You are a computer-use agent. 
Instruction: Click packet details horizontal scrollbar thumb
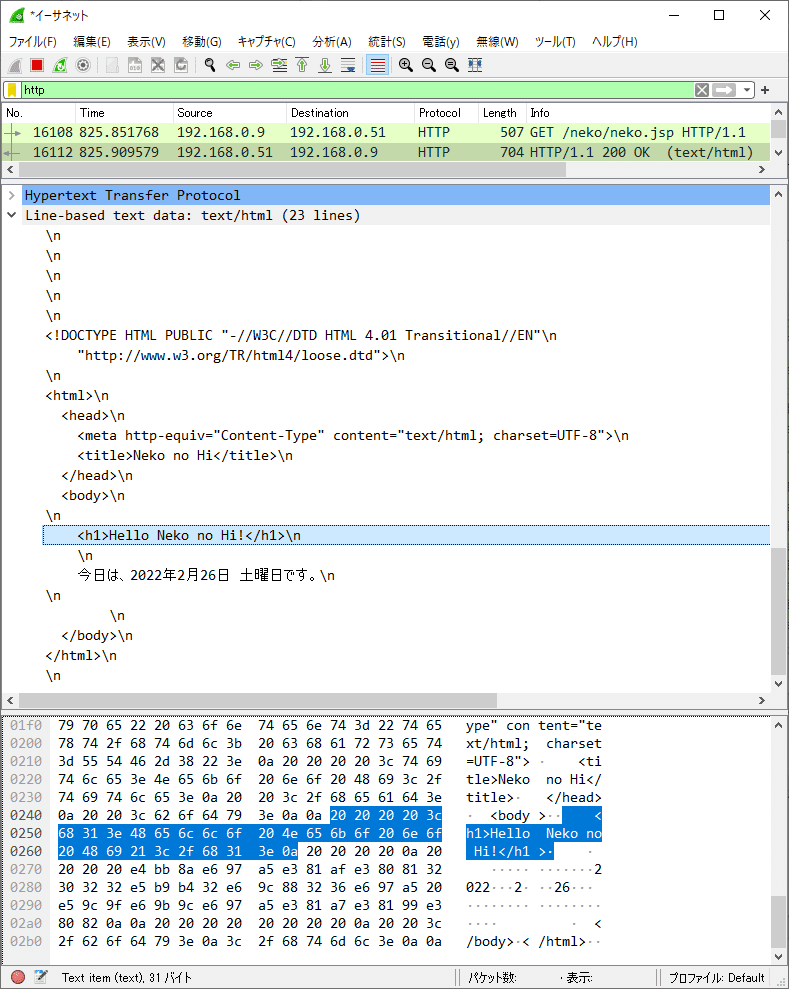pos(258,700)
